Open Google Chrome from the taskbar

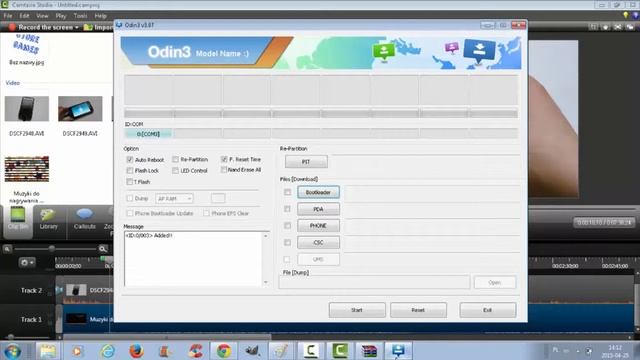[x=224, y=351]
